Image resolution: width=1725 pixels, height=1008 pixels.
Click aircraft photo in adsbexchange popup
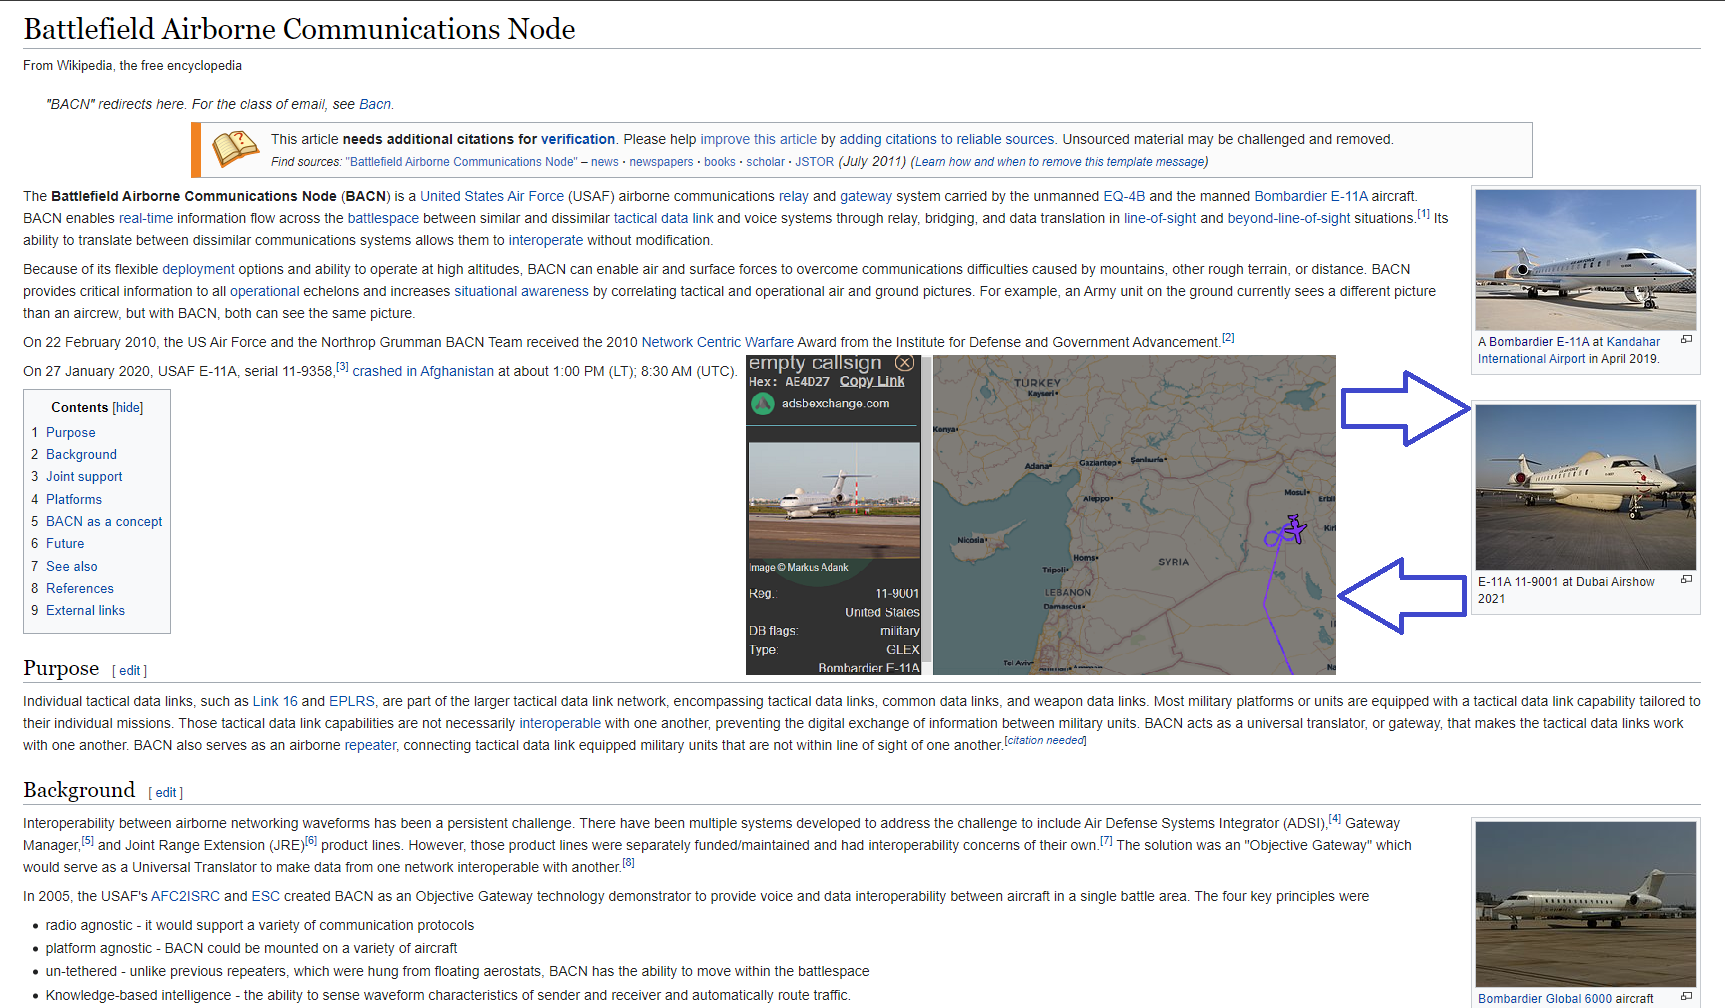(x=834, y=500)
